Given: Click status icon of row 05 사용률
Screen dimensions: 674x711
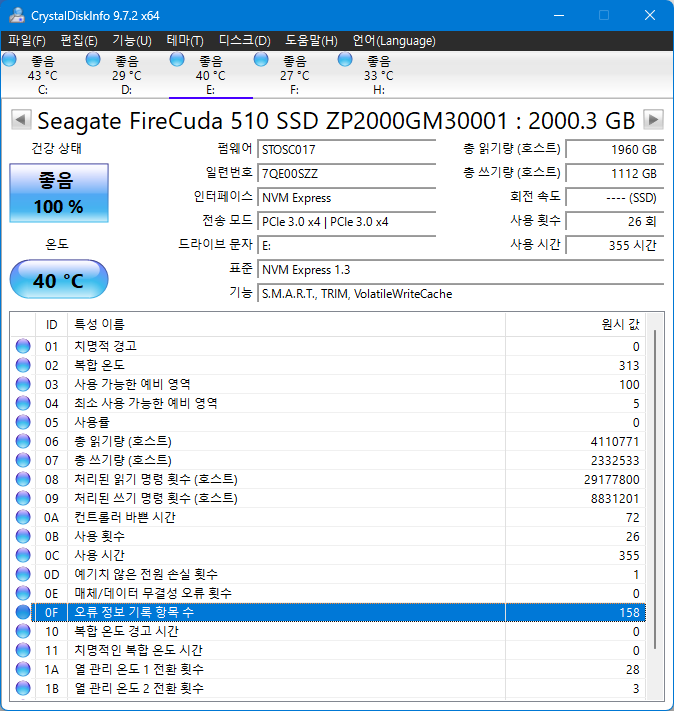Looking at the screenshot, I should [x=23, y=422].
